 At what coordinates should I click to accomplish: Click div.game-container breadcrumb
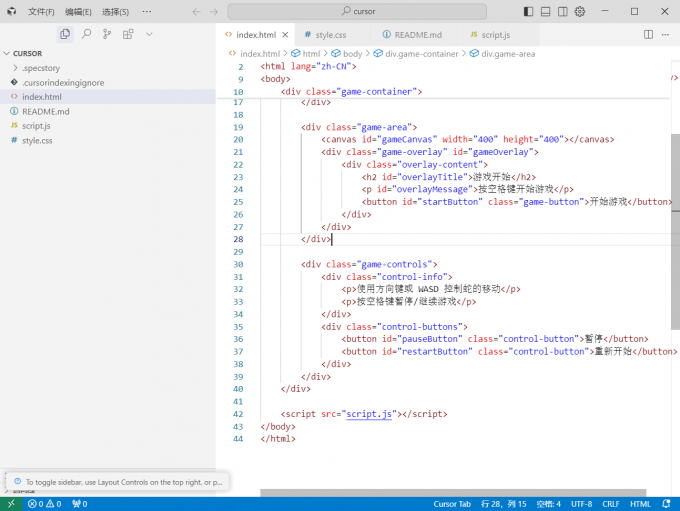coord(416,54)
